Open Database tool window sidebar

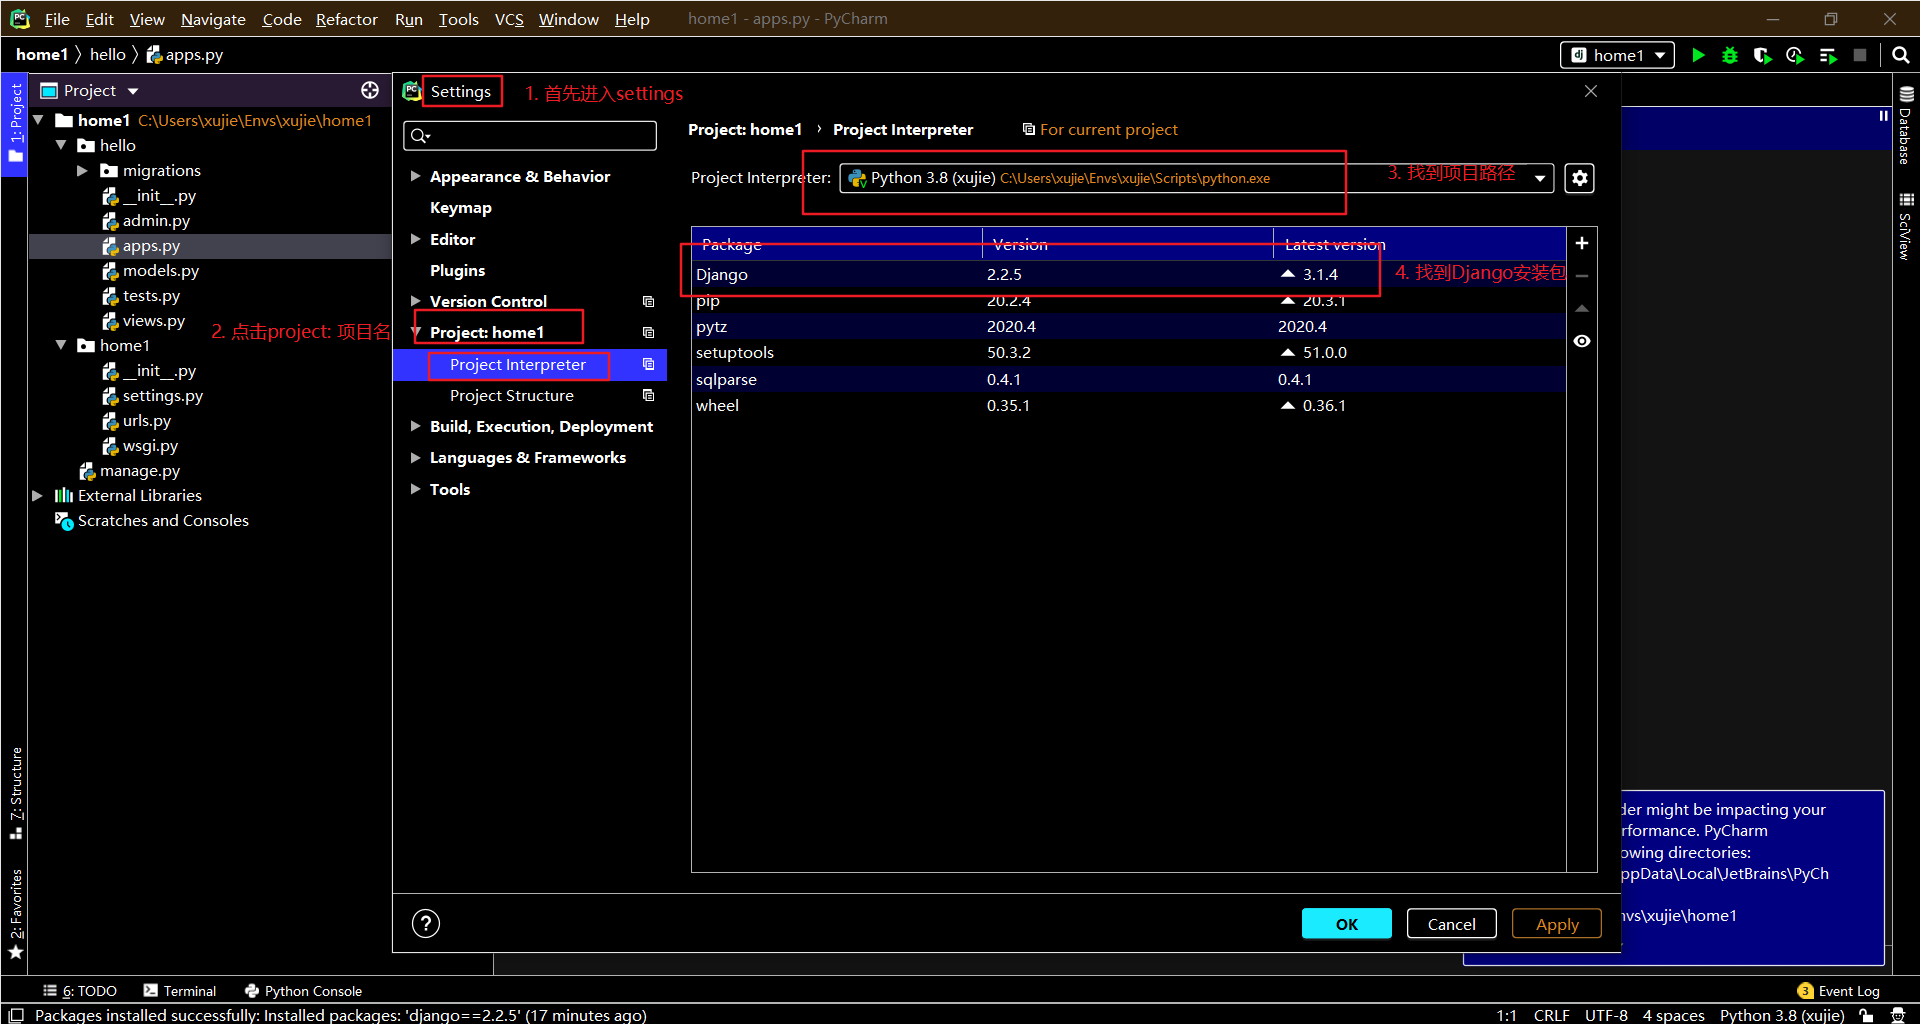point(1906,125)
